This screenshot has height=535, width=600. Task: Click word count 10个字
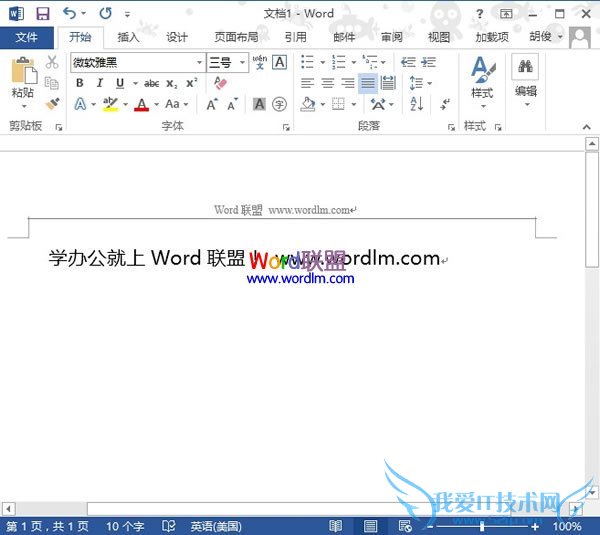[125, 526]
